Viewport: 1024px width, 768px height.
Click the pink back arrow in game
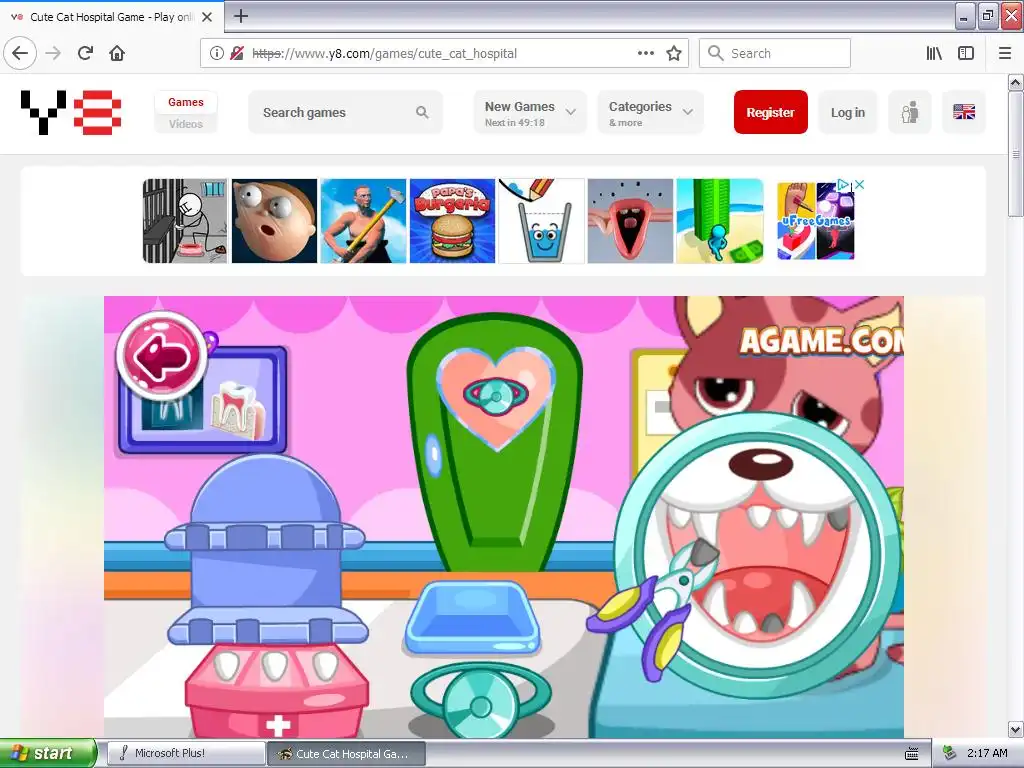pos(162,356)
